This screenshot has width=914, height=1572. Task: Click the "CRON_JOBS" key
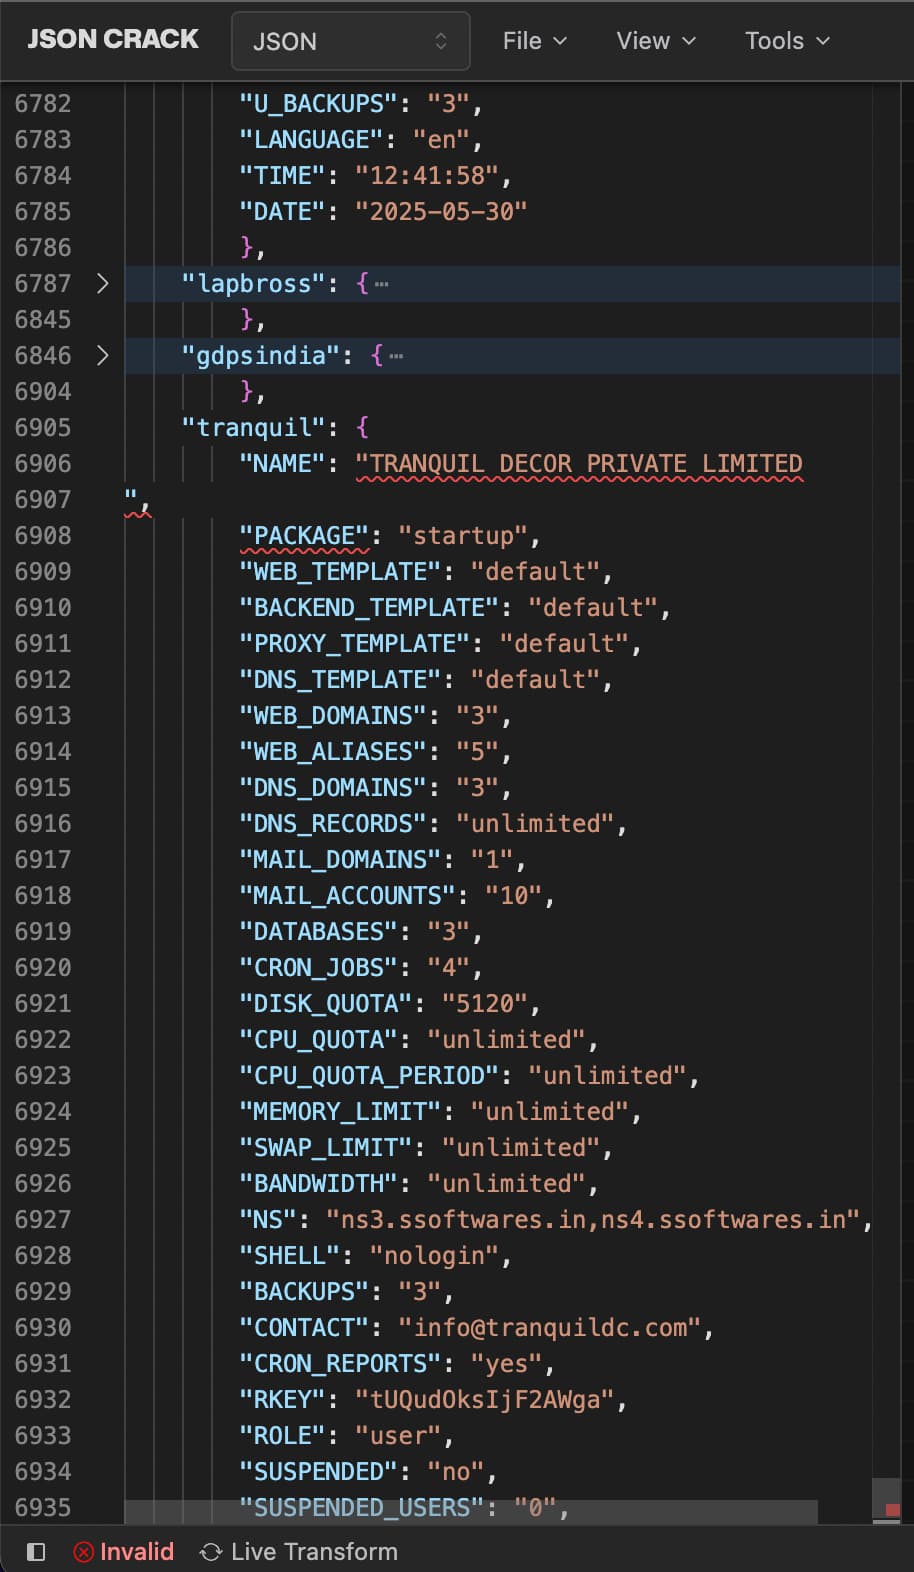tap(319, 967)
